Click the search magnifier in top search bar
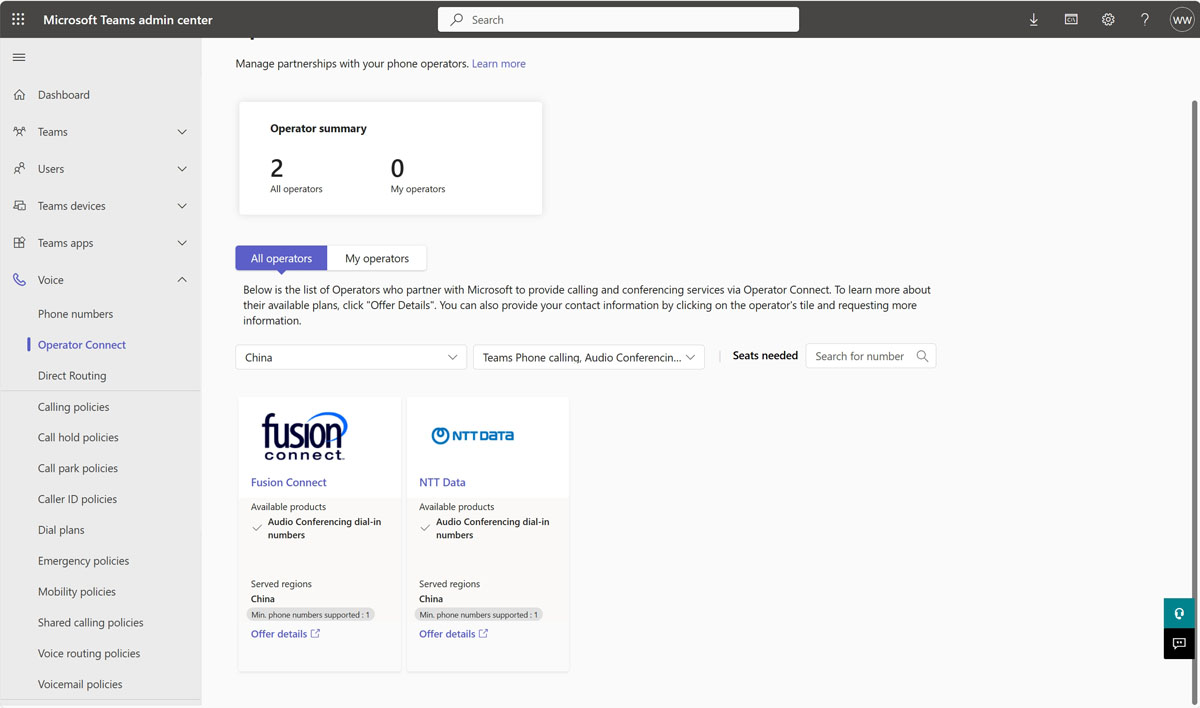Screen dimensions: 1200x708 click(457, 19)
